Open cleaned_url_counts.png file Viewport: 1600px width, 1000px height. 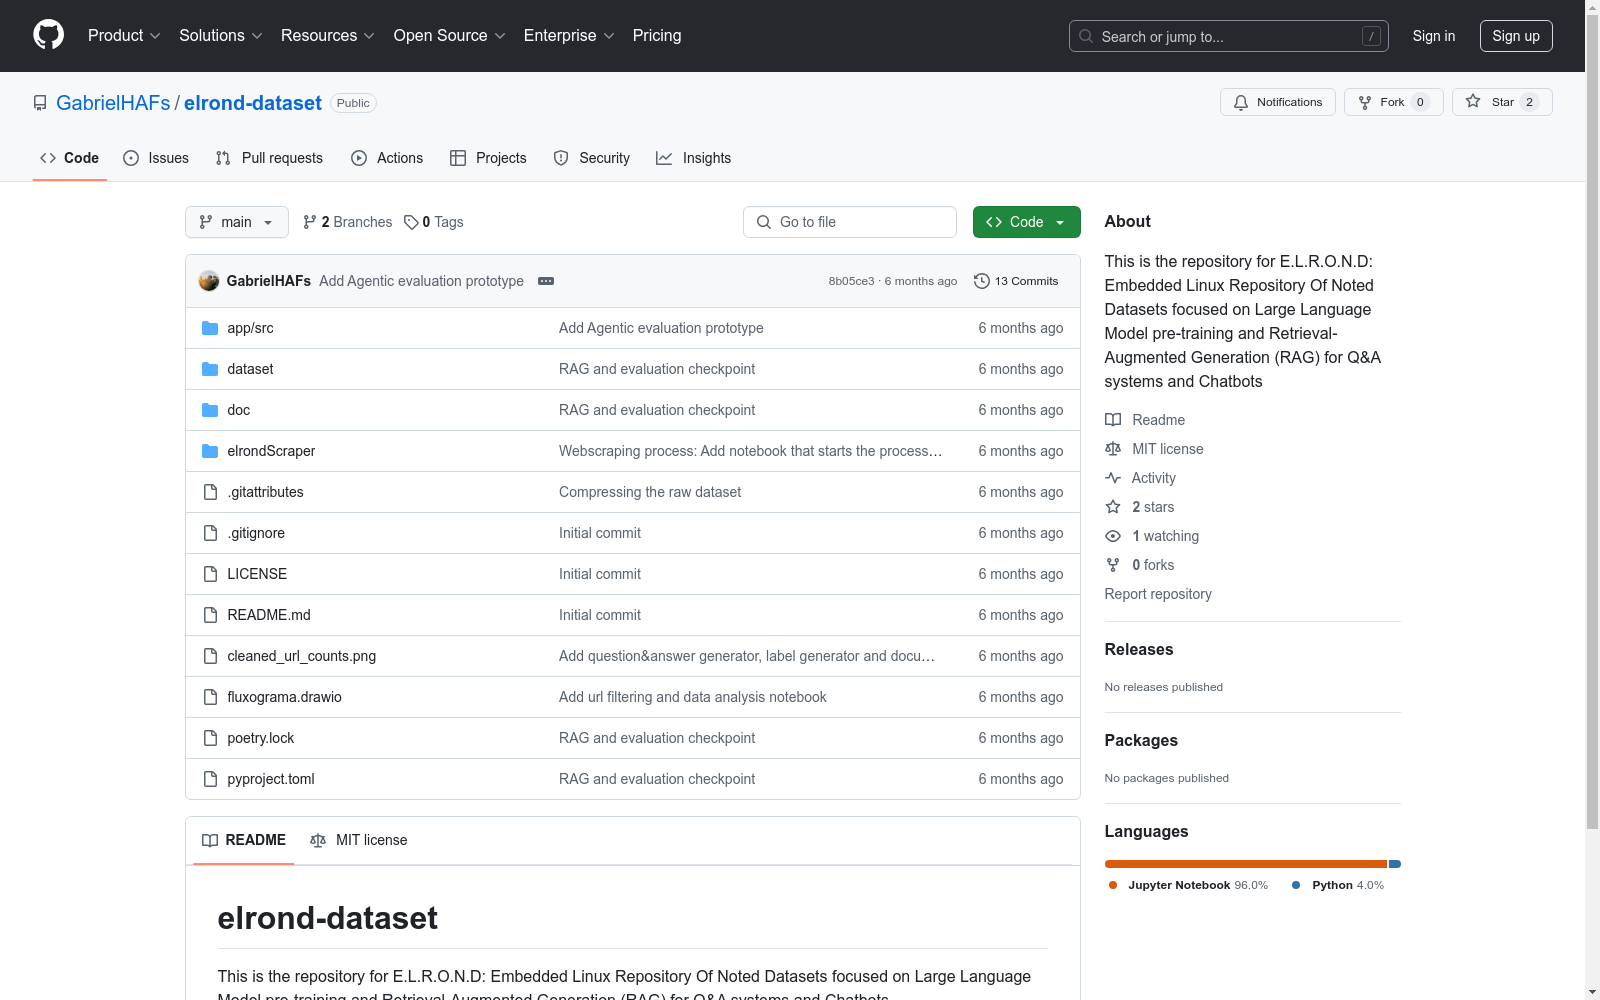tap(302, 656)
